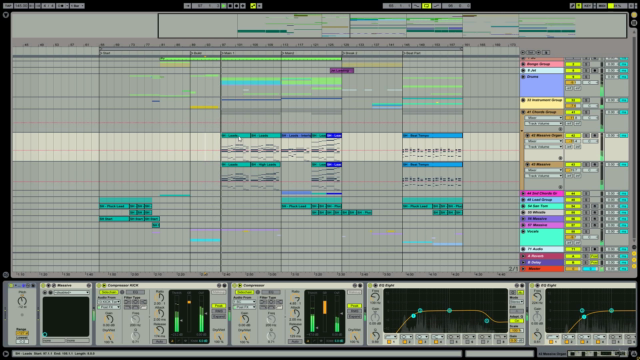Select the B Delay return track
Viewport: 640px width, 360px height.
coord(542,262)
